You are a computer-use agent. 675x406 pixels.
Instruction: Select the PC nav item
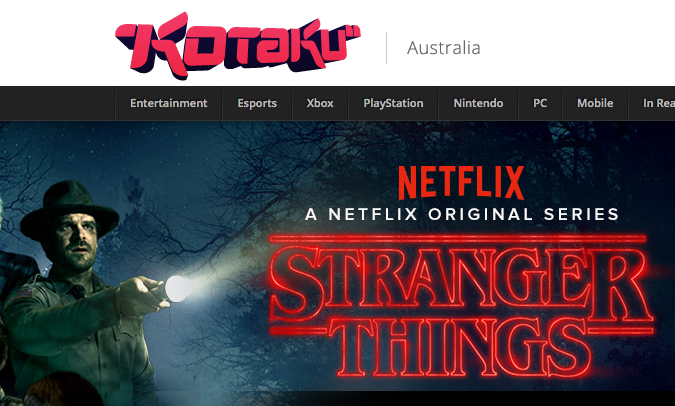click(540, 103)
